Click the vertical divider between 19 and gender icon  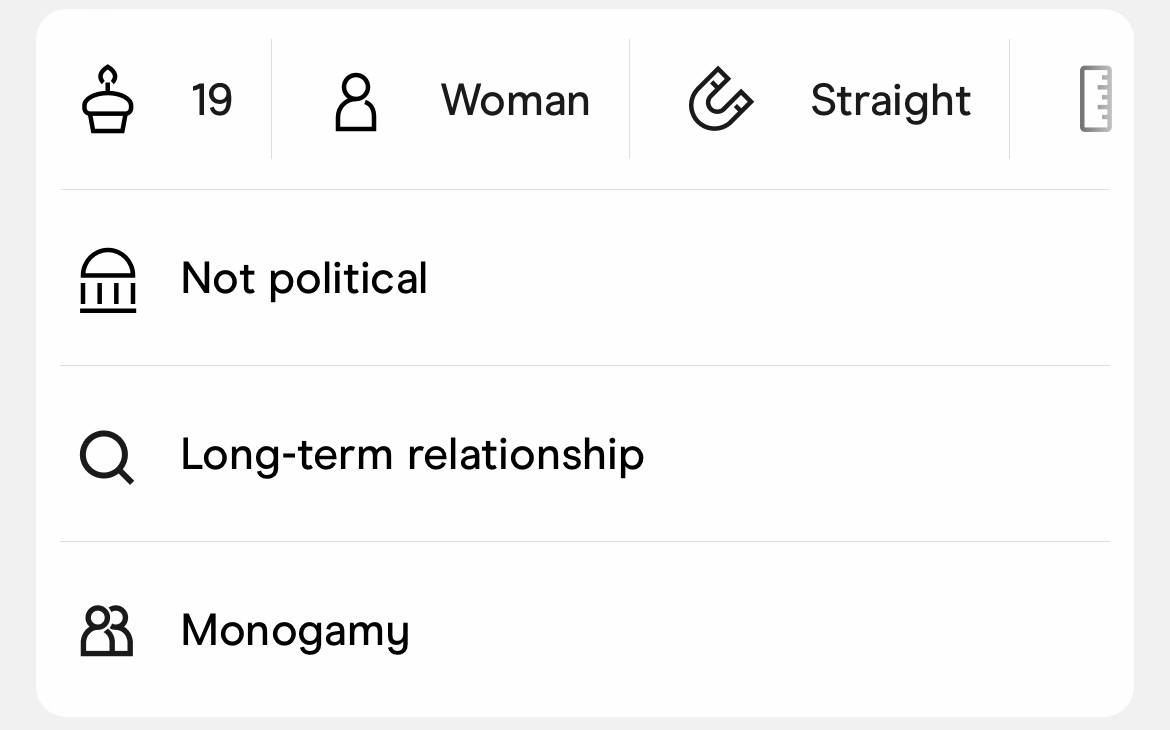tap(272, 99)
